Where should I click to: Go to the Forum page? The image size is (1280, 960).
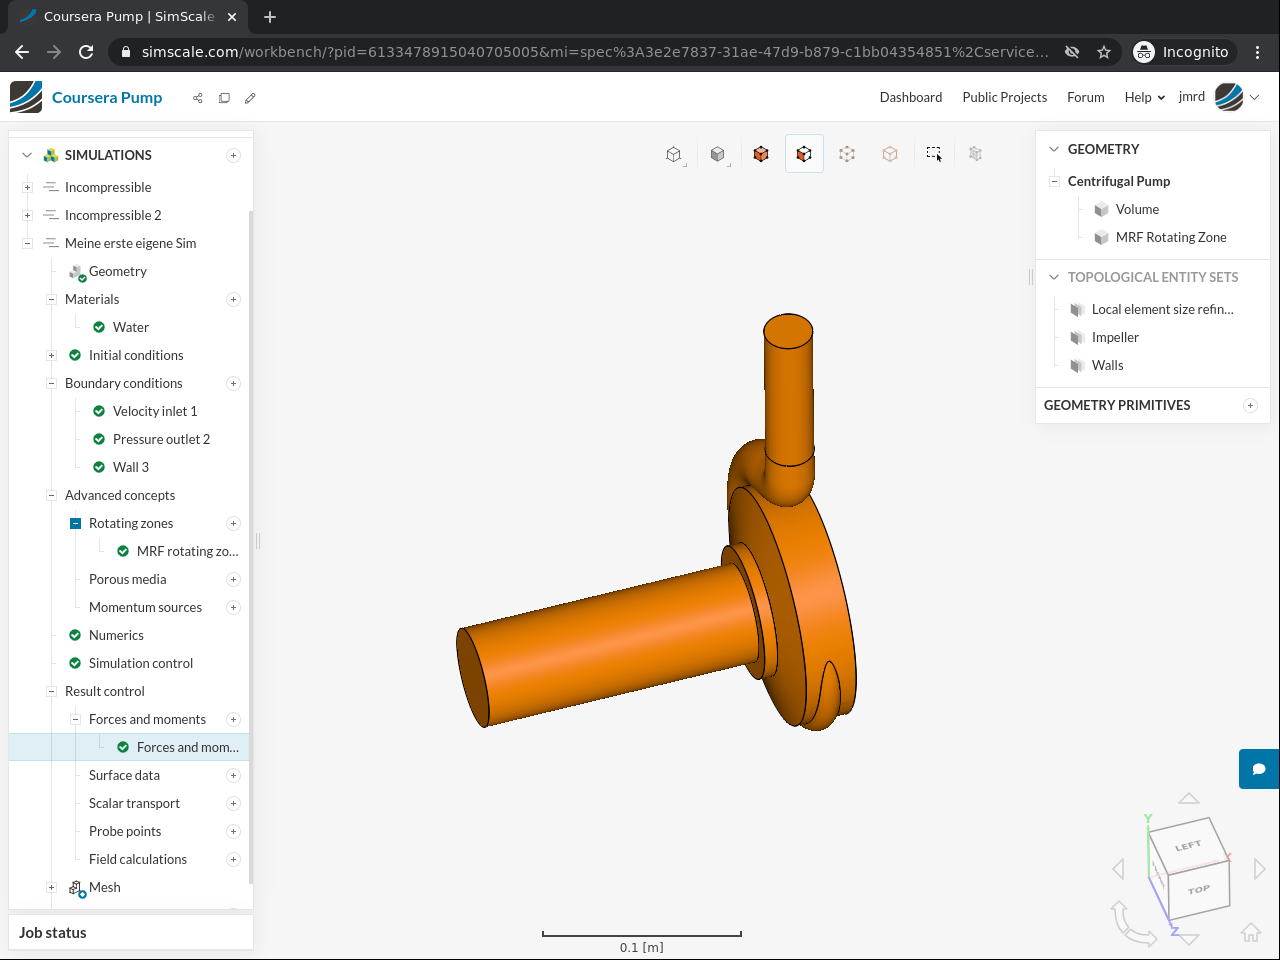pos(1085,97)
